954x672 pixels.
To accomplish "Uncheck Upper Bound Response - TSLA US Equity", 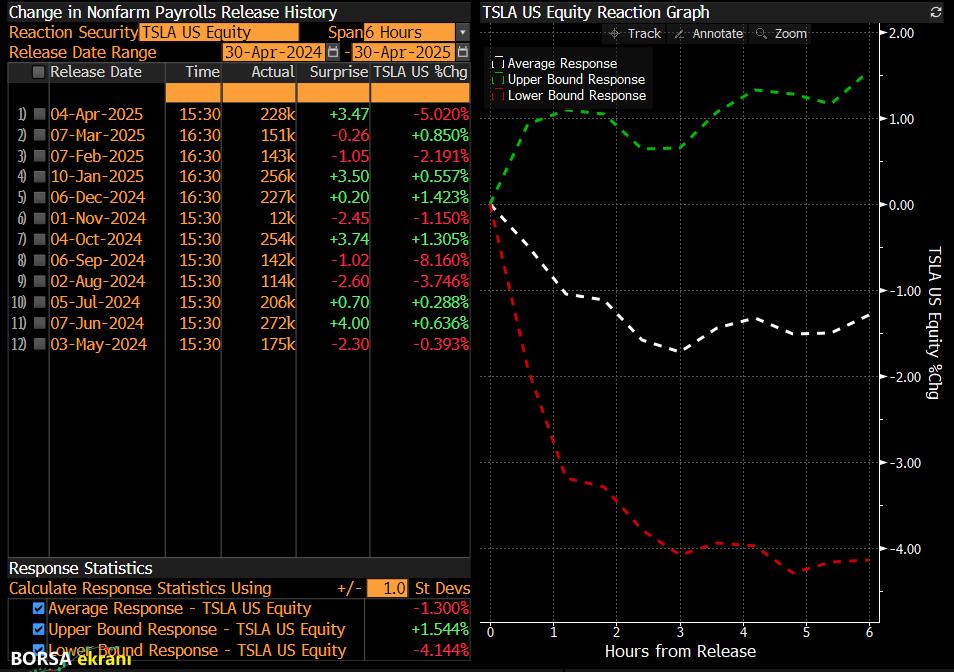I will click(38, 629).
